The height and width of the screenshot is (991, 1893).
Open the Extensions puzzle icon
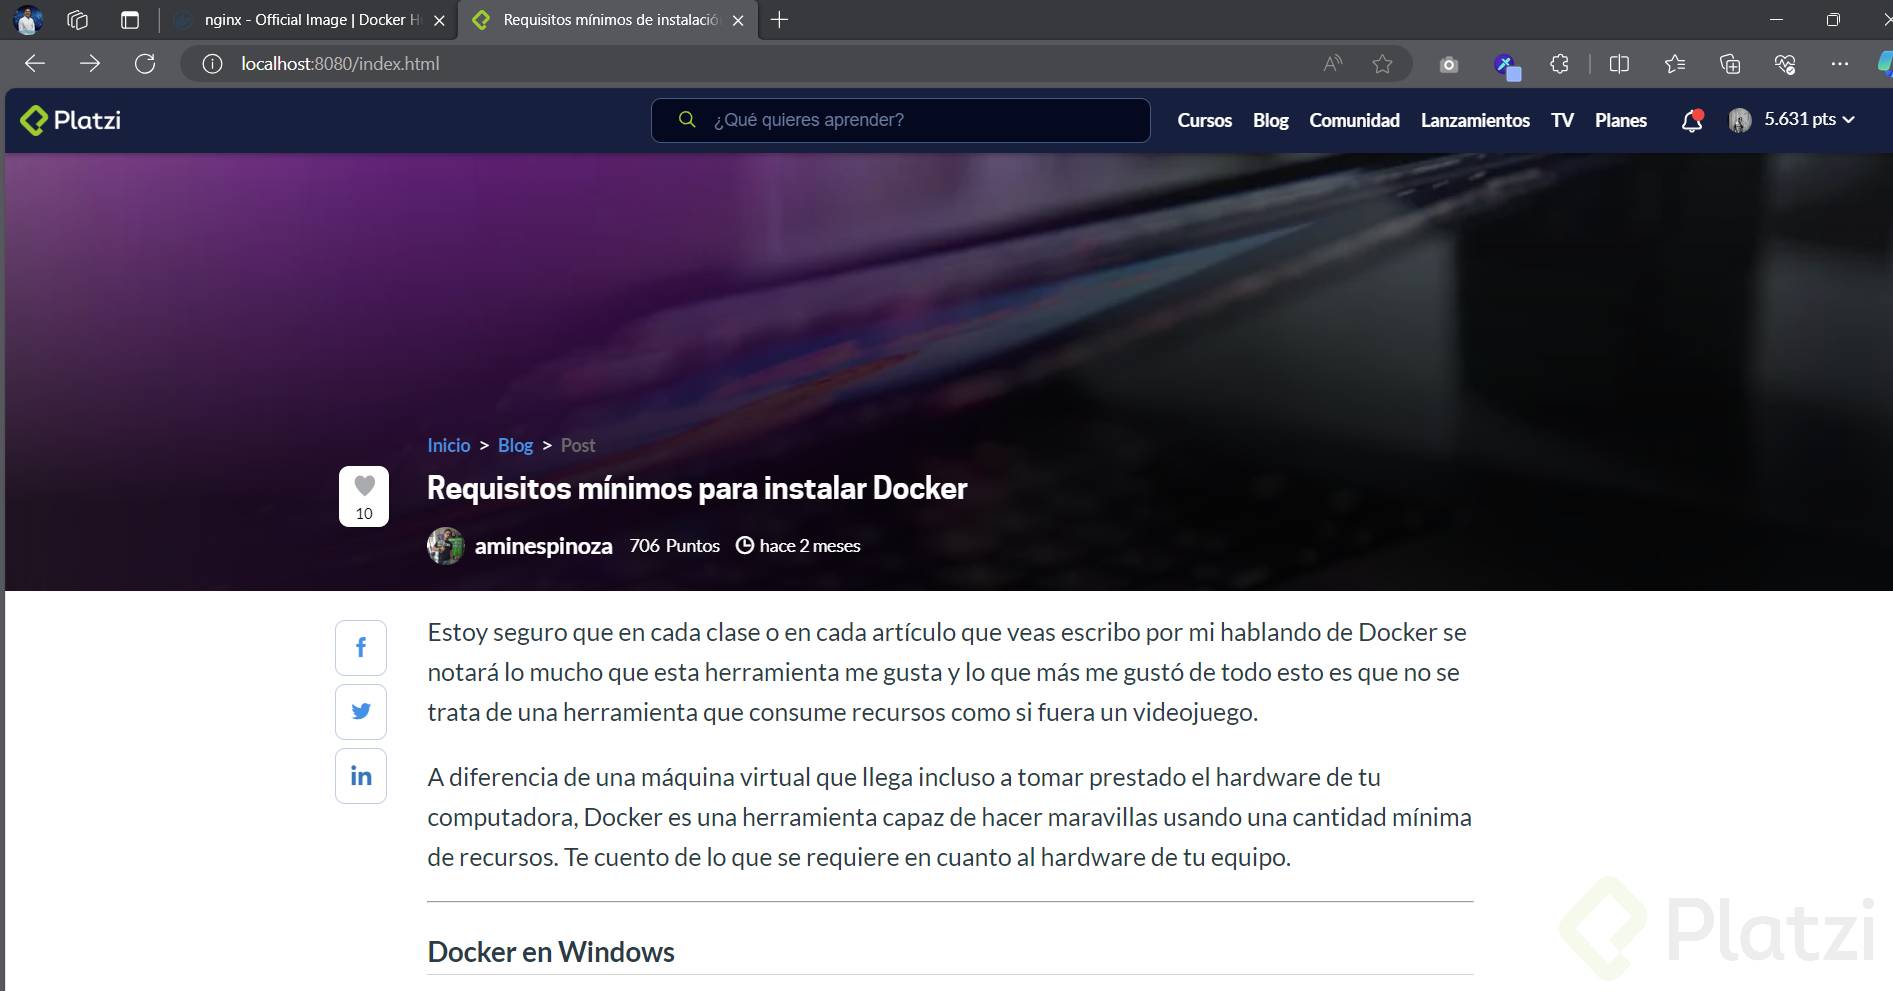pos(1559,64)
